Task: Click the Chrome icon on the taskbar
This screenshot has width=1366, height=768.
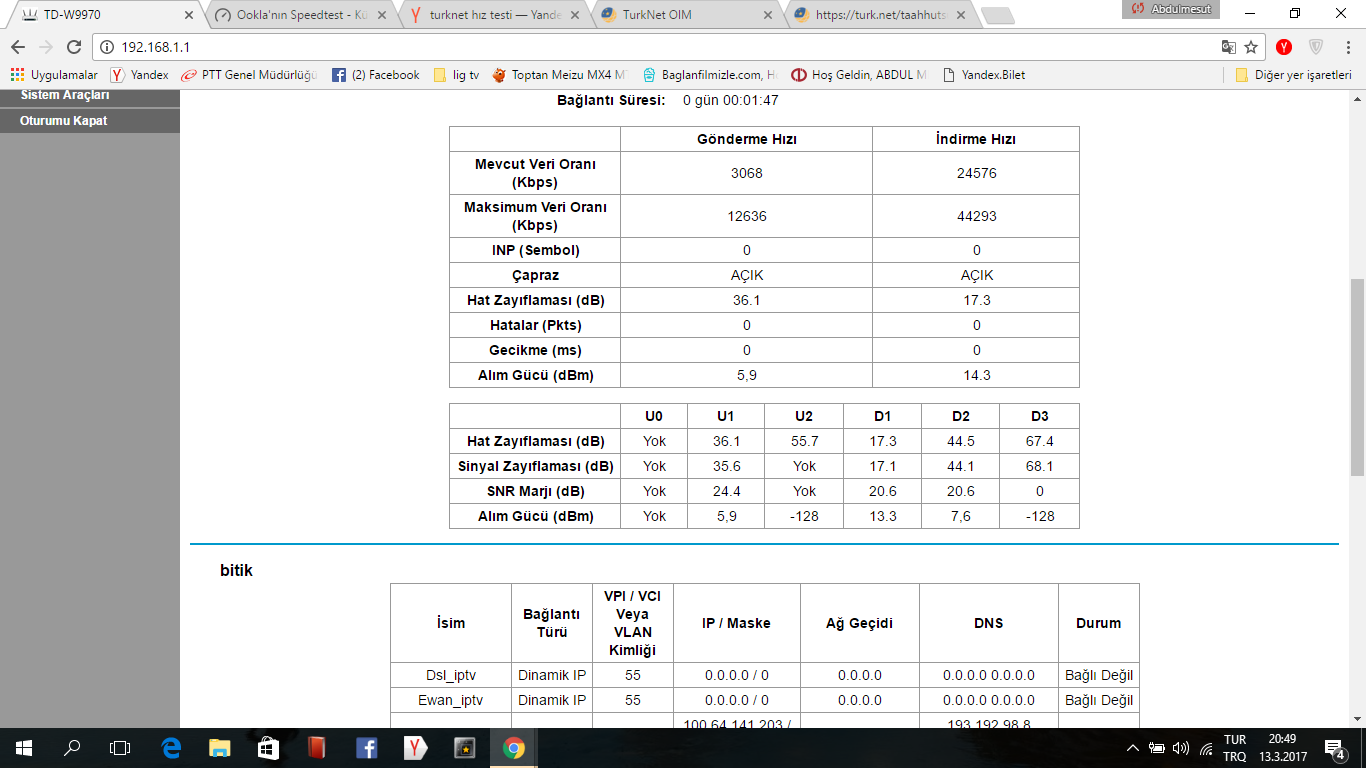Action: [513, 748]
